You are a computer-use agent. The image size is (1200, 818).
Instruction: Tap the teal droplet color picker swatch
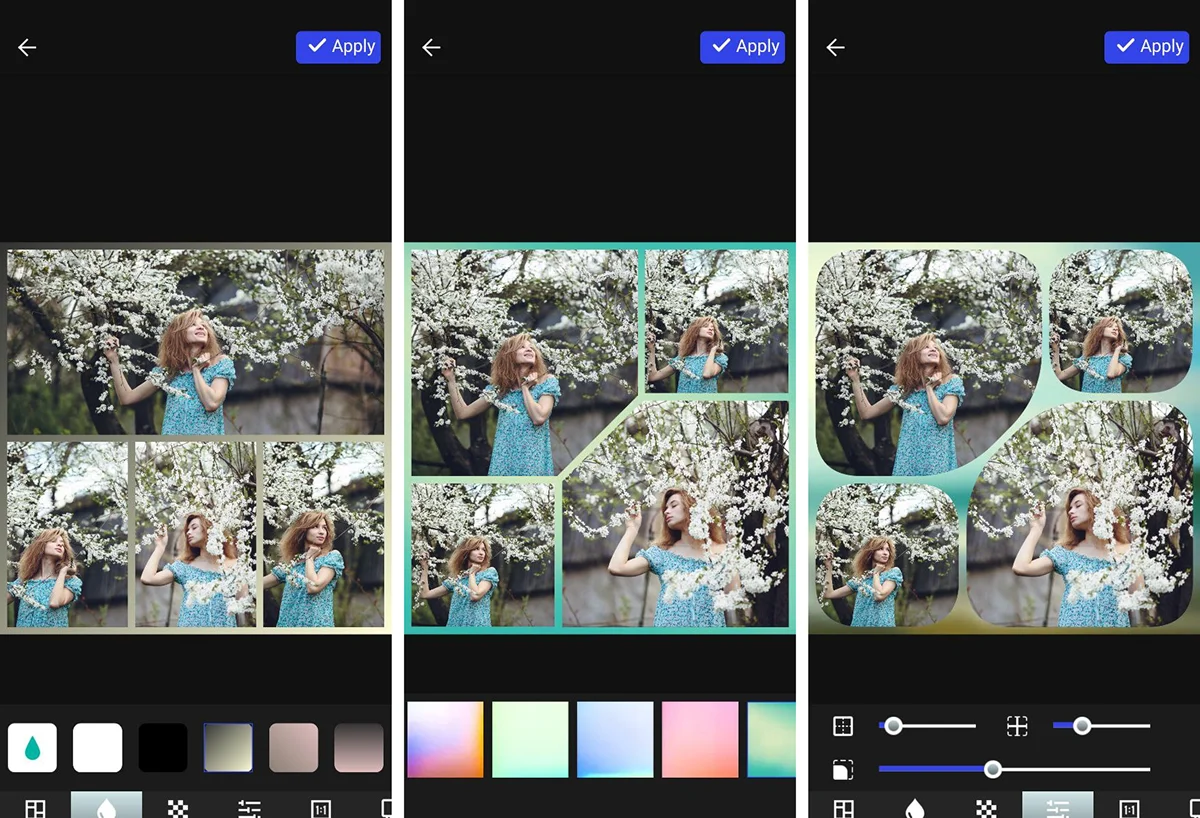pos(32,747)
